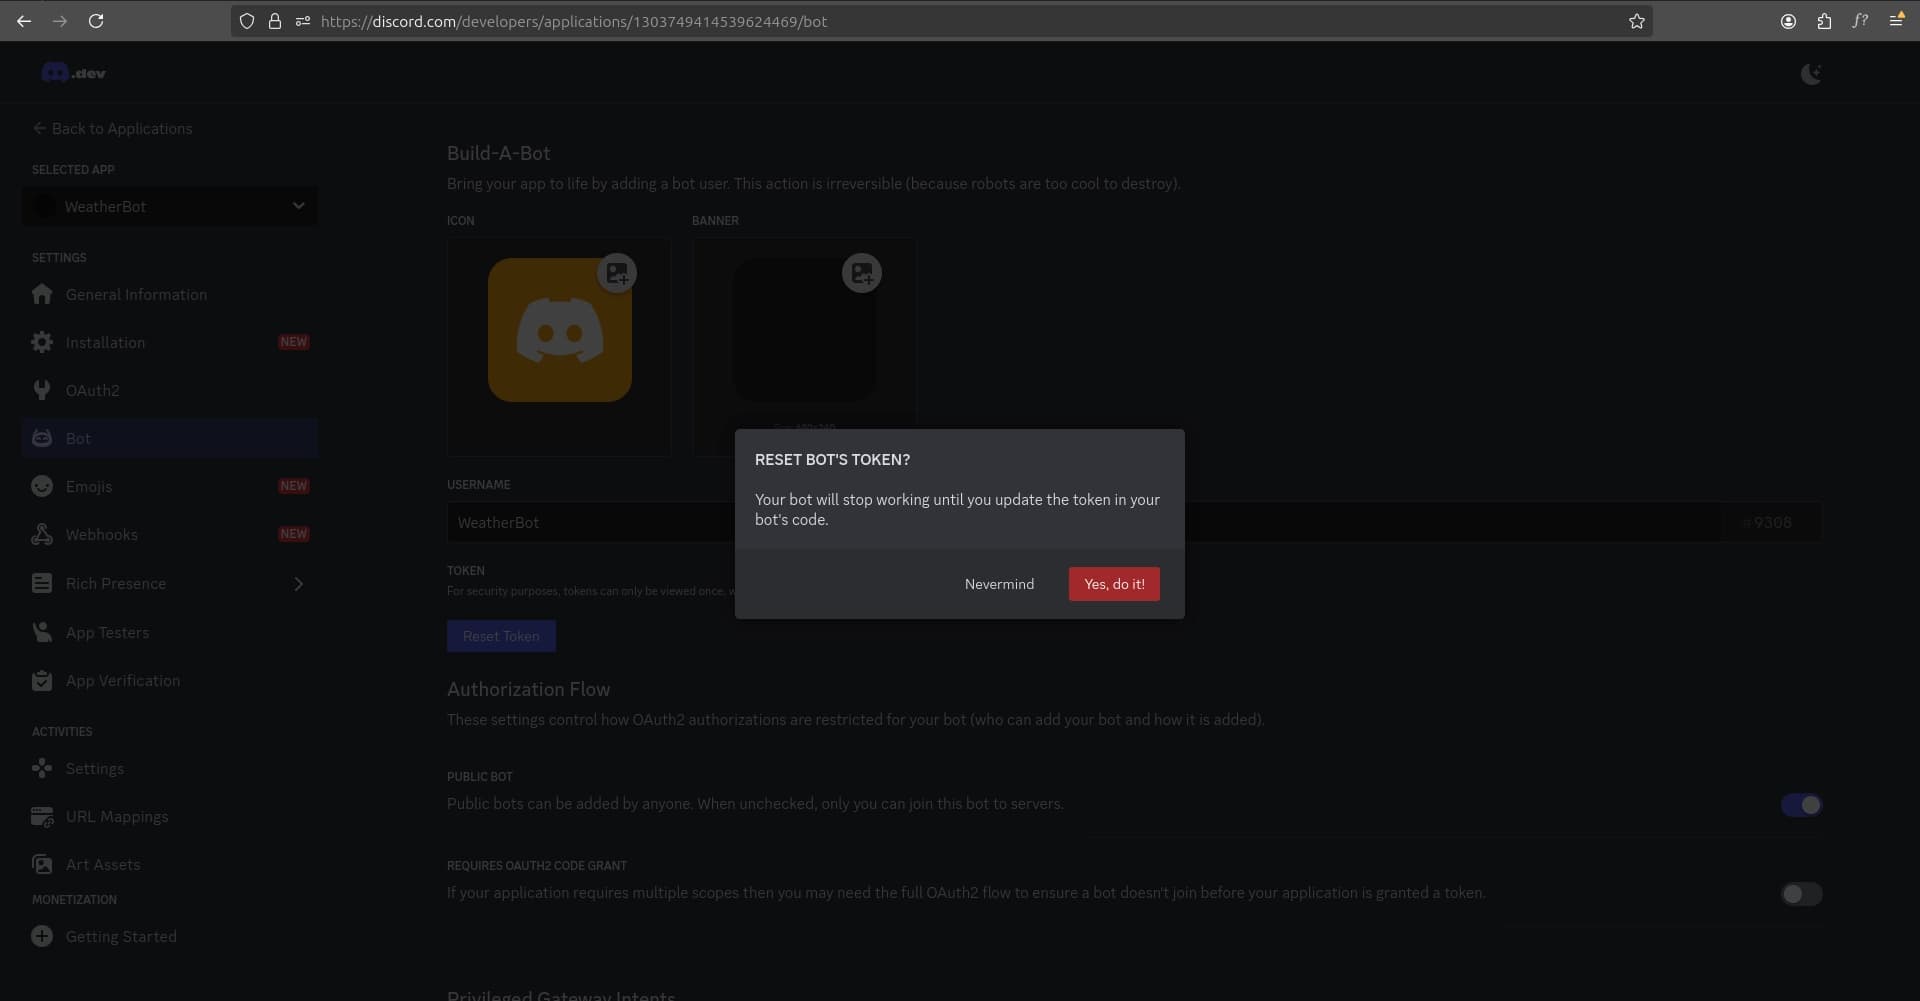Viewport: 1920px width, 1001px height.
Task: Click the clipboard icon beside App Verification
Action: tap(42, 680)
